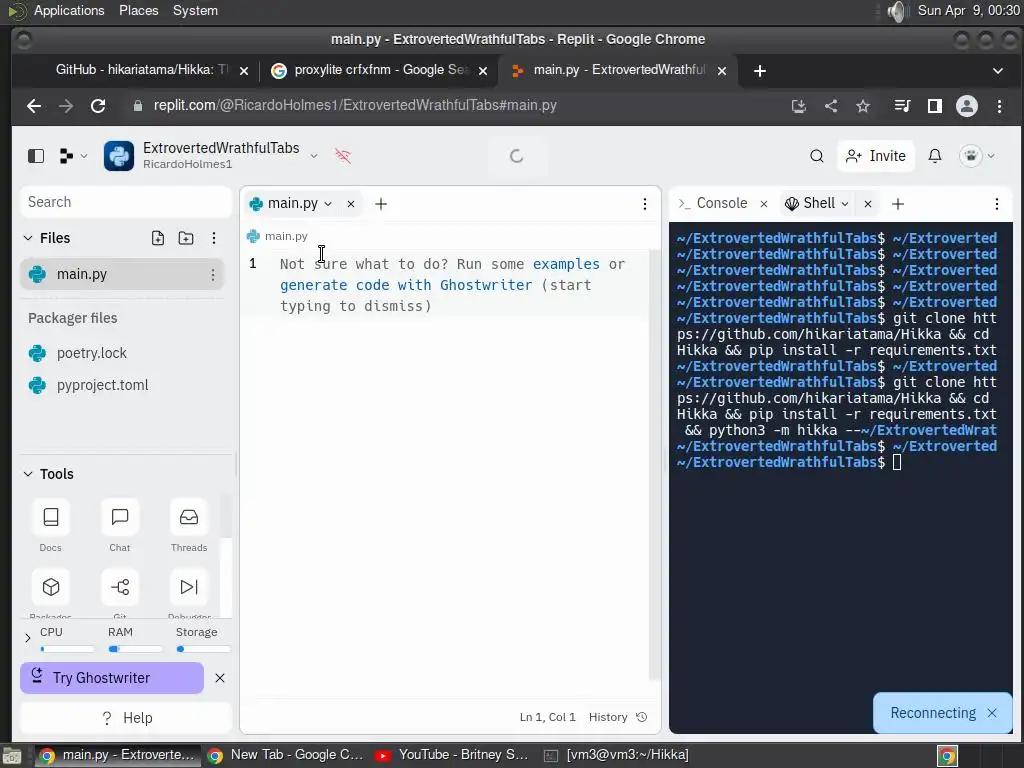Open Replit search magnifier icon

pyautogui.click(x=816, y=156)
